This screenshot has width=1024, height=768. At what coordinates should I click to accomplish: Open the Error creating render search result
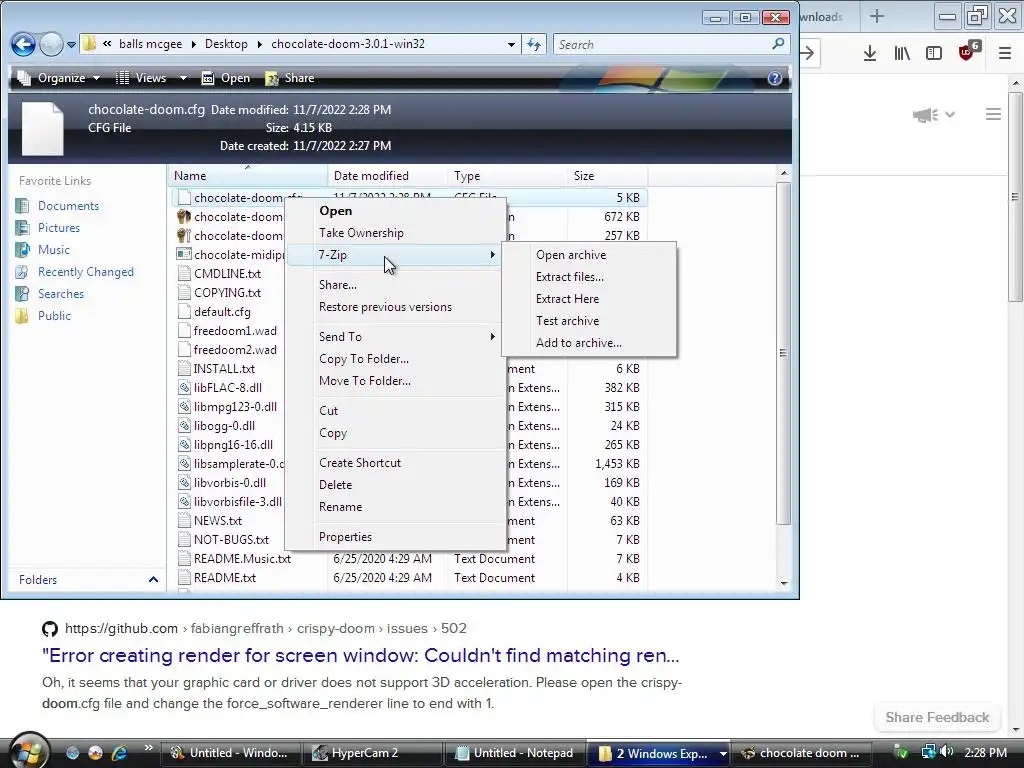coord(360,655)
